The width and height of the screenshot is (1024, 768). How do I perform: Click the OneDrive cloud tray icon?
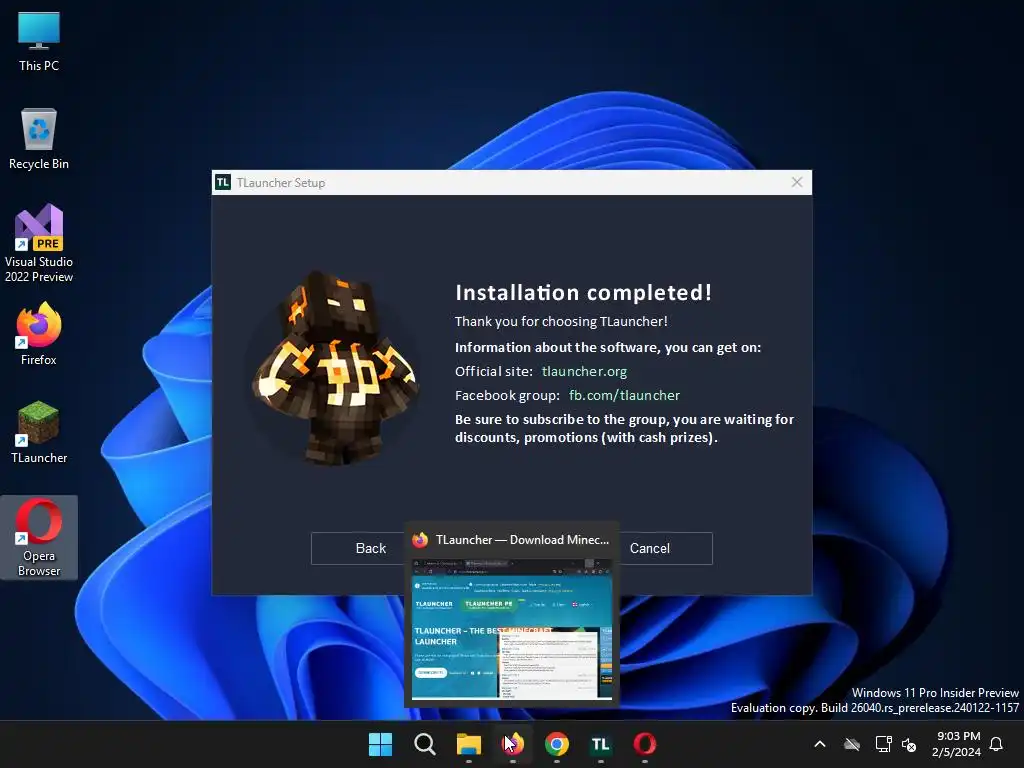click(x=852, y=744)
